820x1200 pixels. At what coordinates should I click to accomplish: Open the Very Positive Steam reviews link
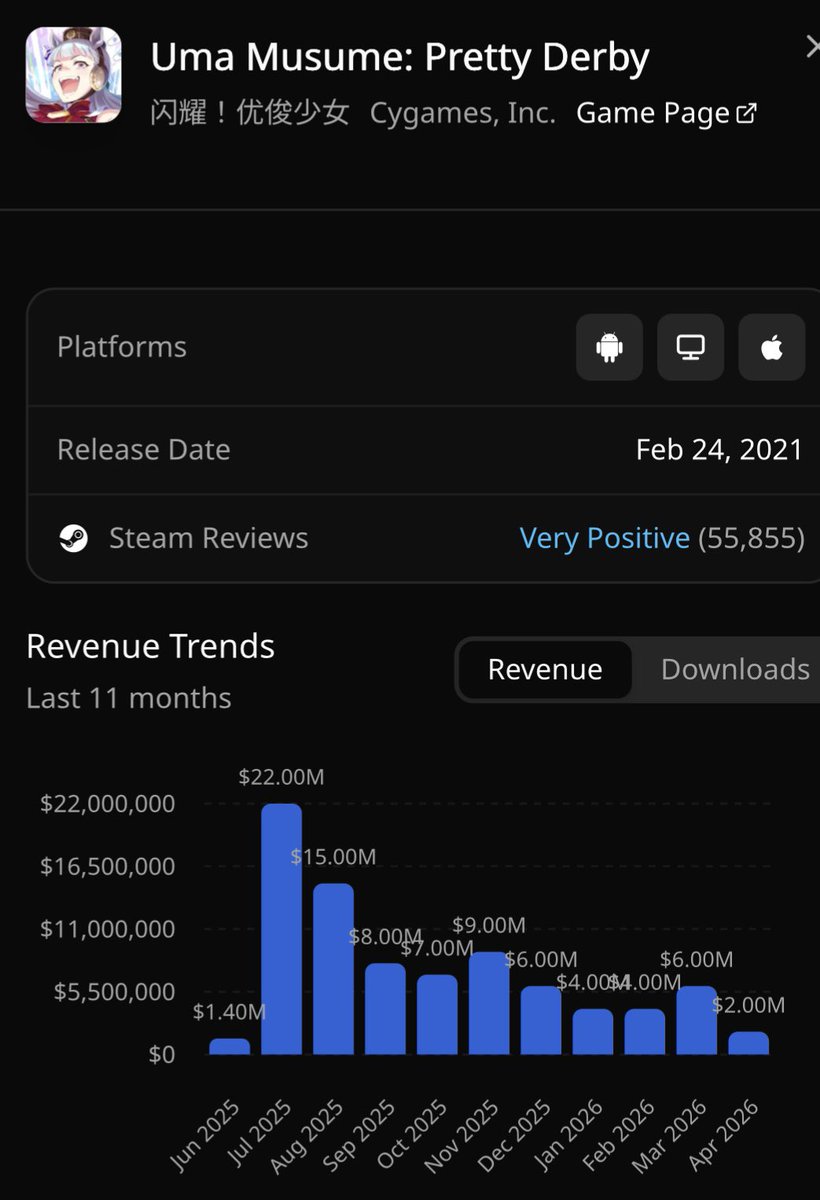pyautogui.click(x=605, y=538)
